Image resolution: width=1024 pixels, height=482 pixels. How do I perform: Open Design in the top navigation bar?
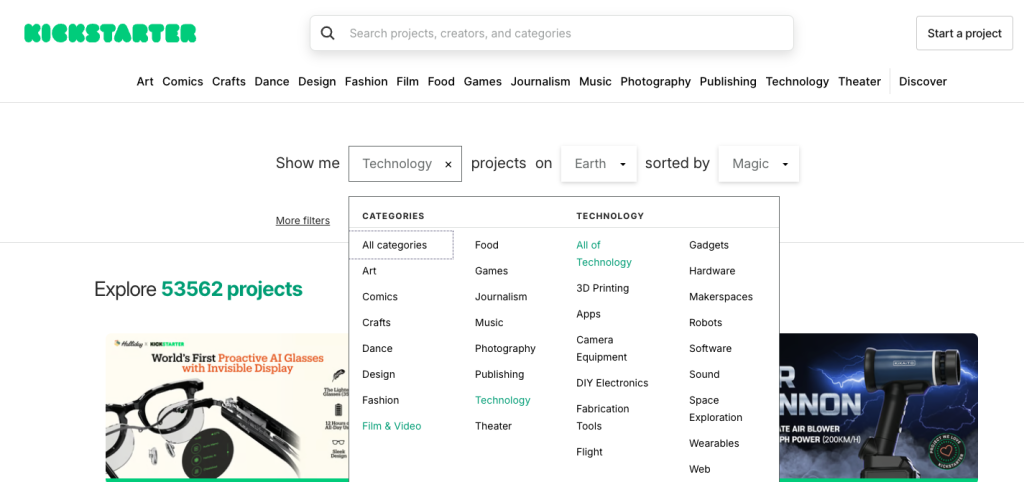coord(317,82)
